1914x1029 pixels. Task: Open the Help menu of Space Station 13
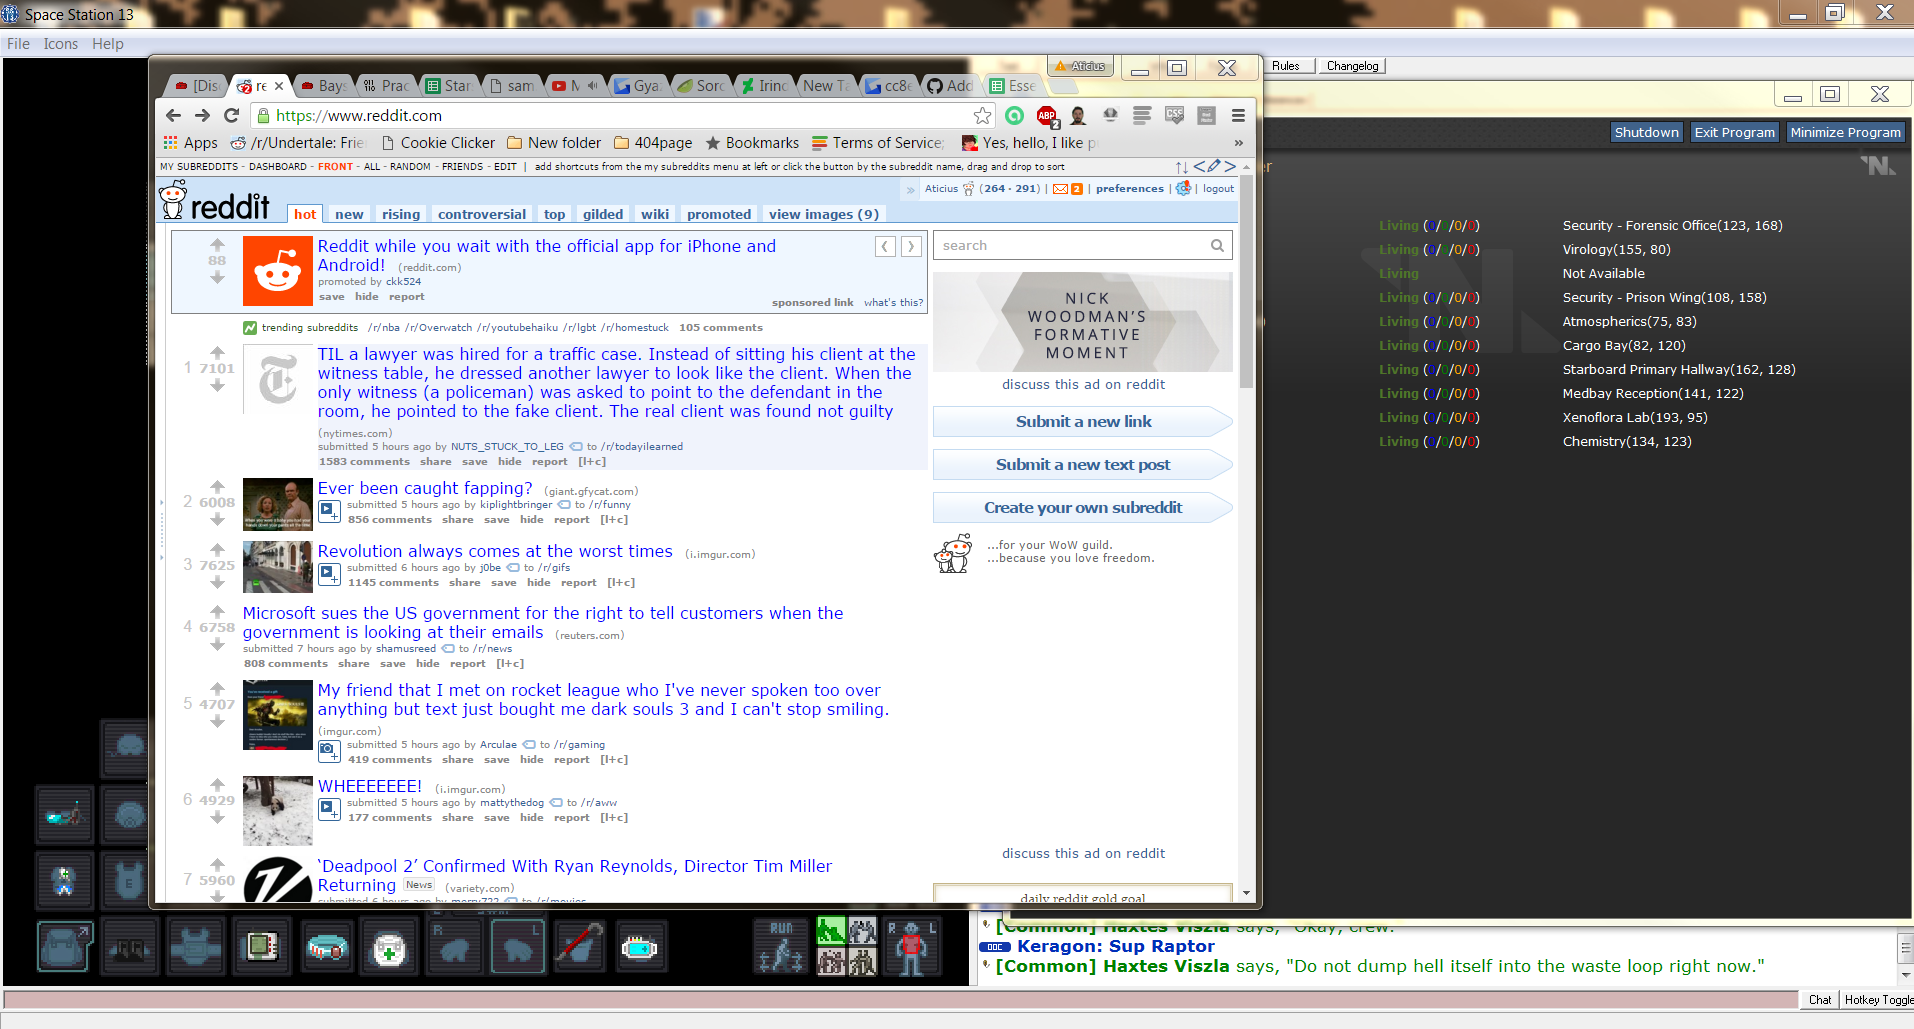pos(108,44)
